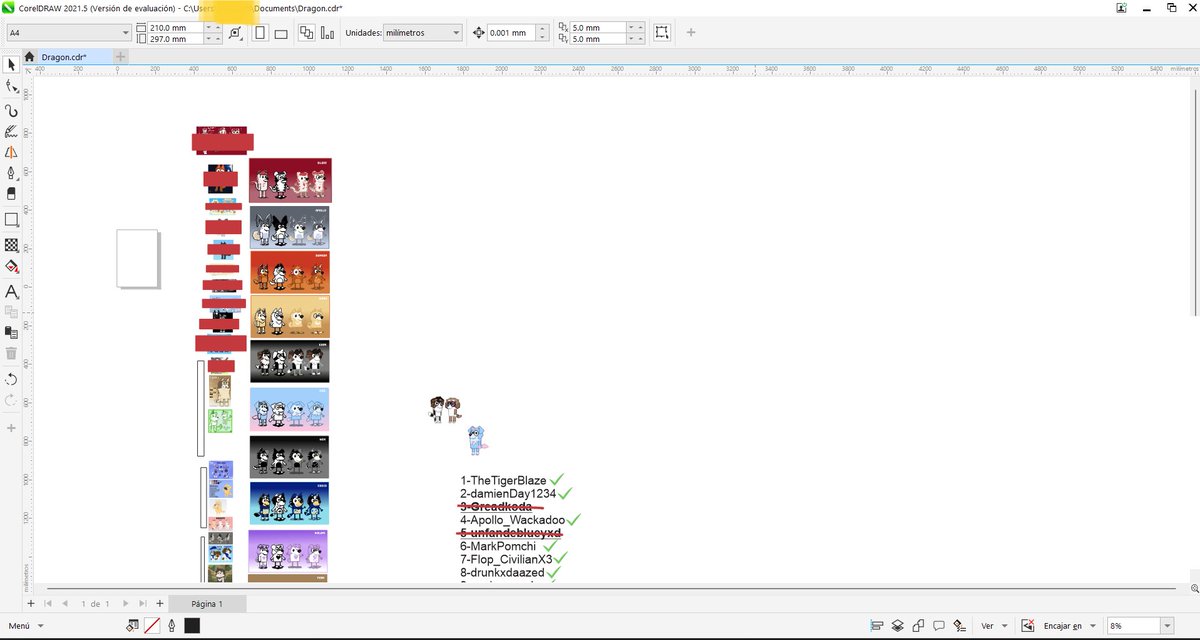Go to the last page arrow
The height and width of the screenshot is (640, 1200).
click(142, 603)
